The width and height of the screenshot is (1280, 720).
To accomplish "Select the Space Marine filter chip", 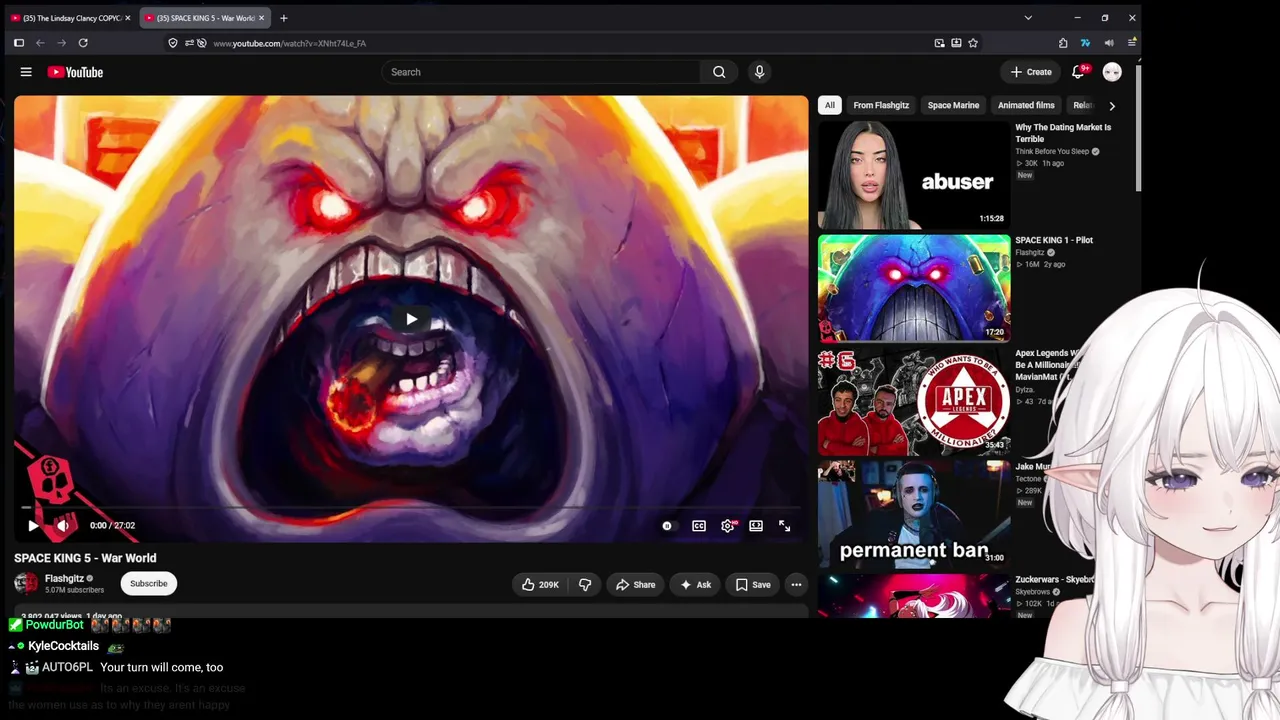I will coord(953,105).
